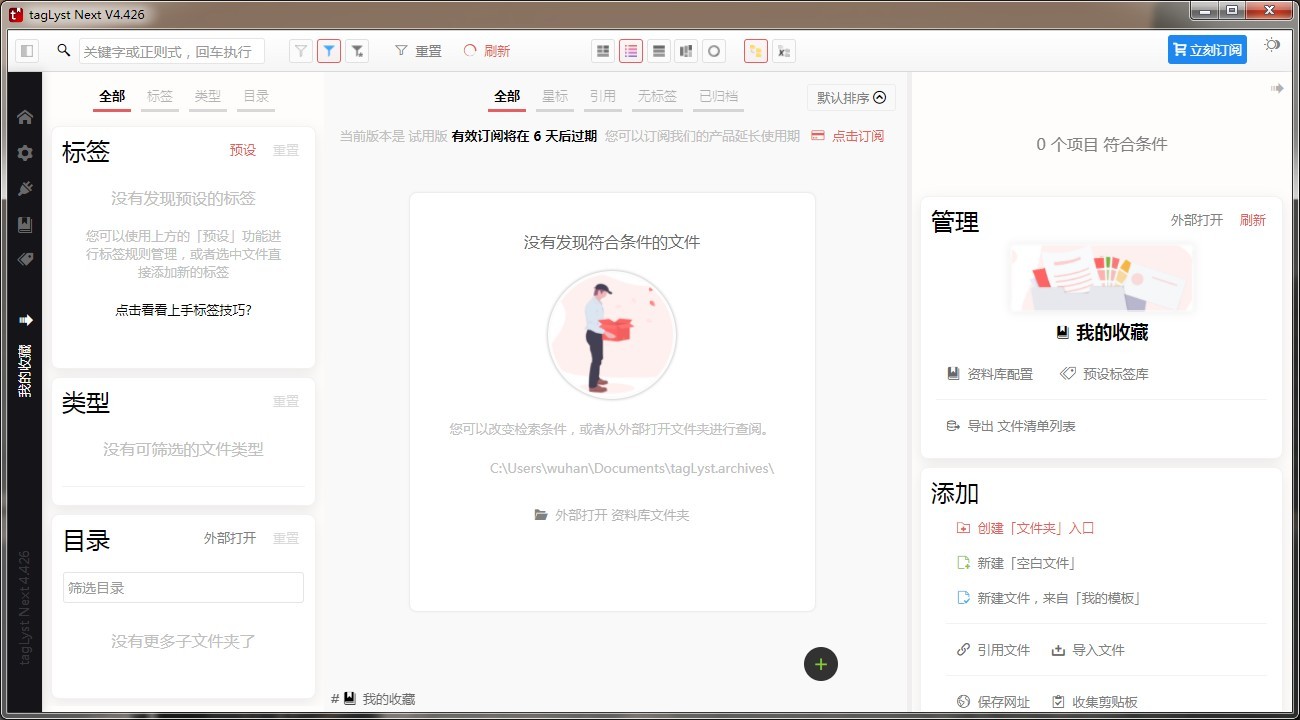Click the 立刻订阅 subscribe button

(1207, 48)
